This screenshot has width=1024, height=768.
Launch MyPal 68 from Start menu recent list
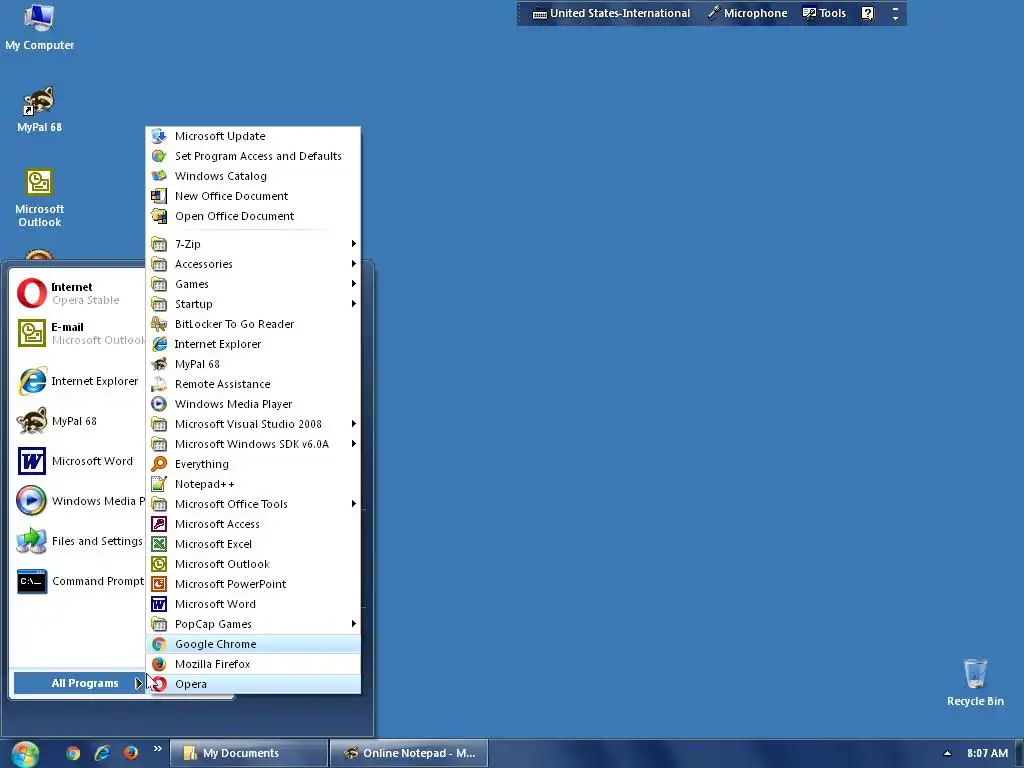pyautogui.click(x=78, y=421)
